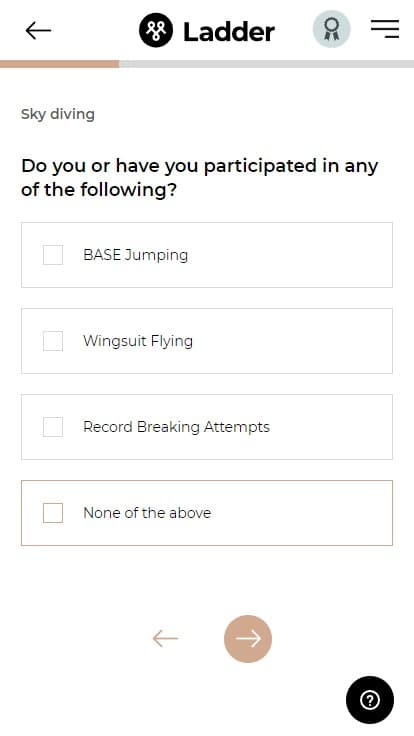
Task: Open the award ribbon badge icon
Action: click(331, 29)
